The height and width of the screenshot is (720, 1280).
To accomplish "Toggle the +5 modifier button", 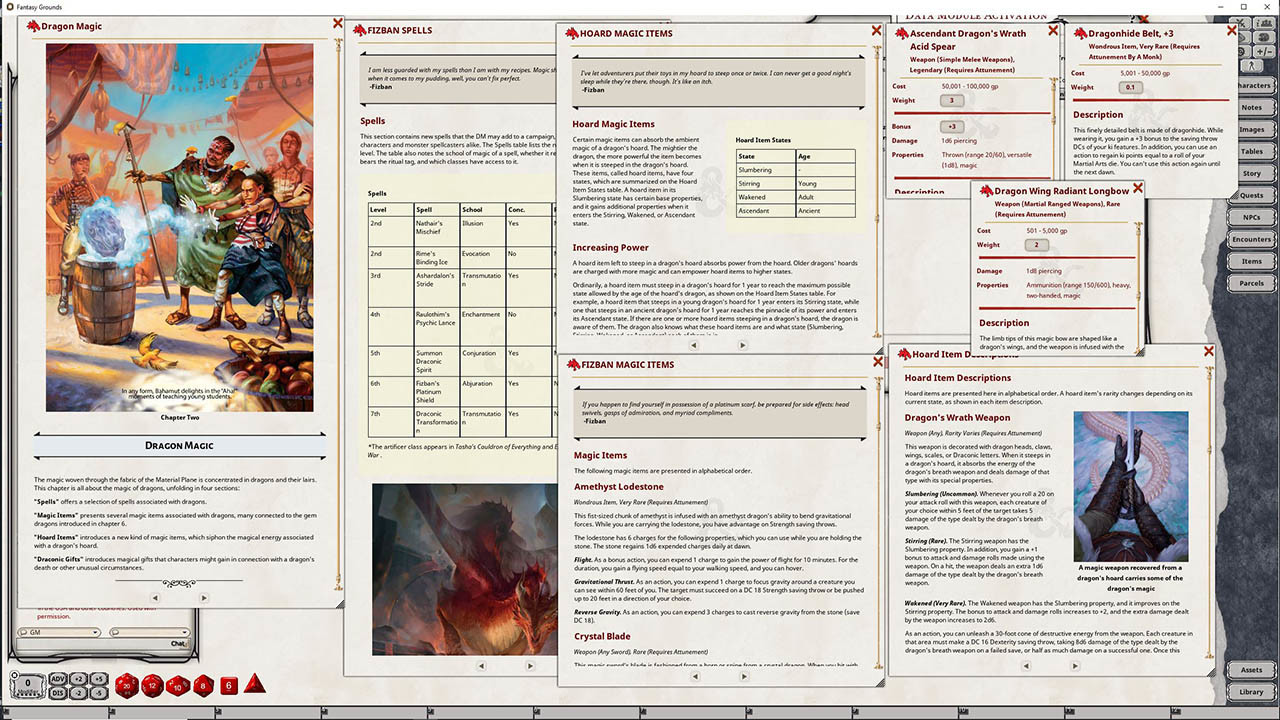I will coord(98,679).
